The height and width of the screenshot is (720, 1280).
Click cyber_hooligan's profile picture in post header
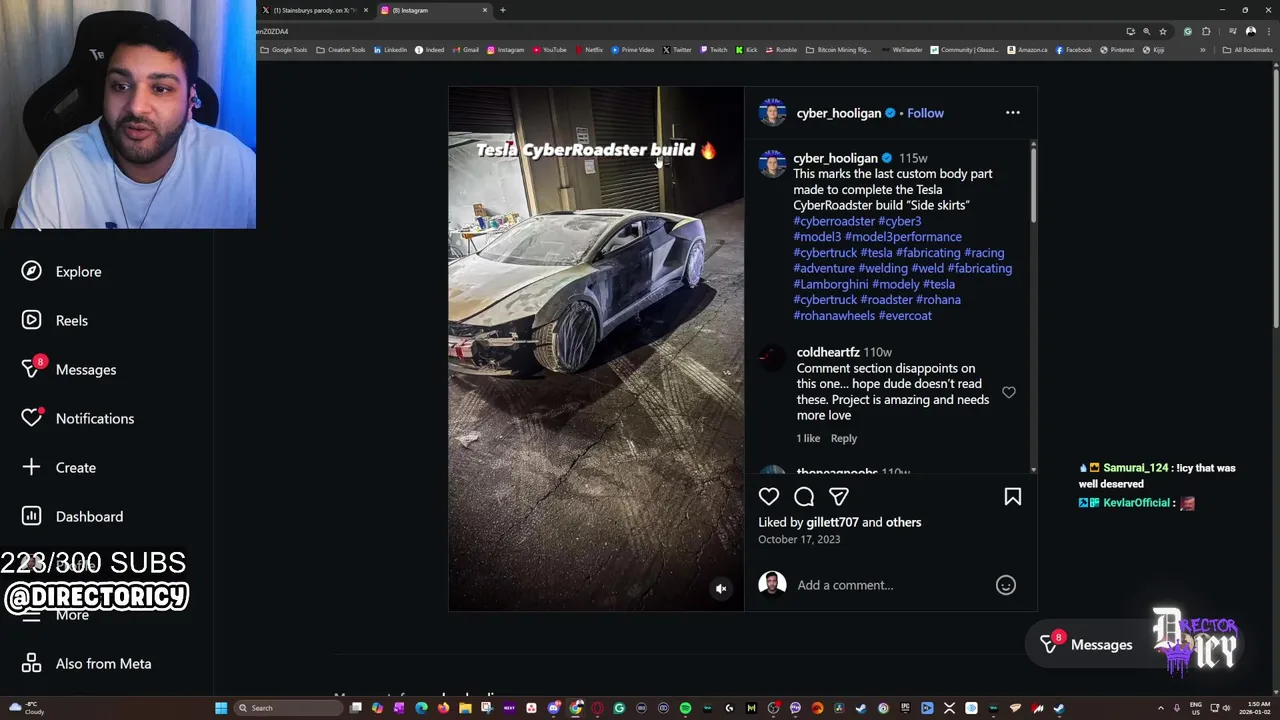(772, 113)
